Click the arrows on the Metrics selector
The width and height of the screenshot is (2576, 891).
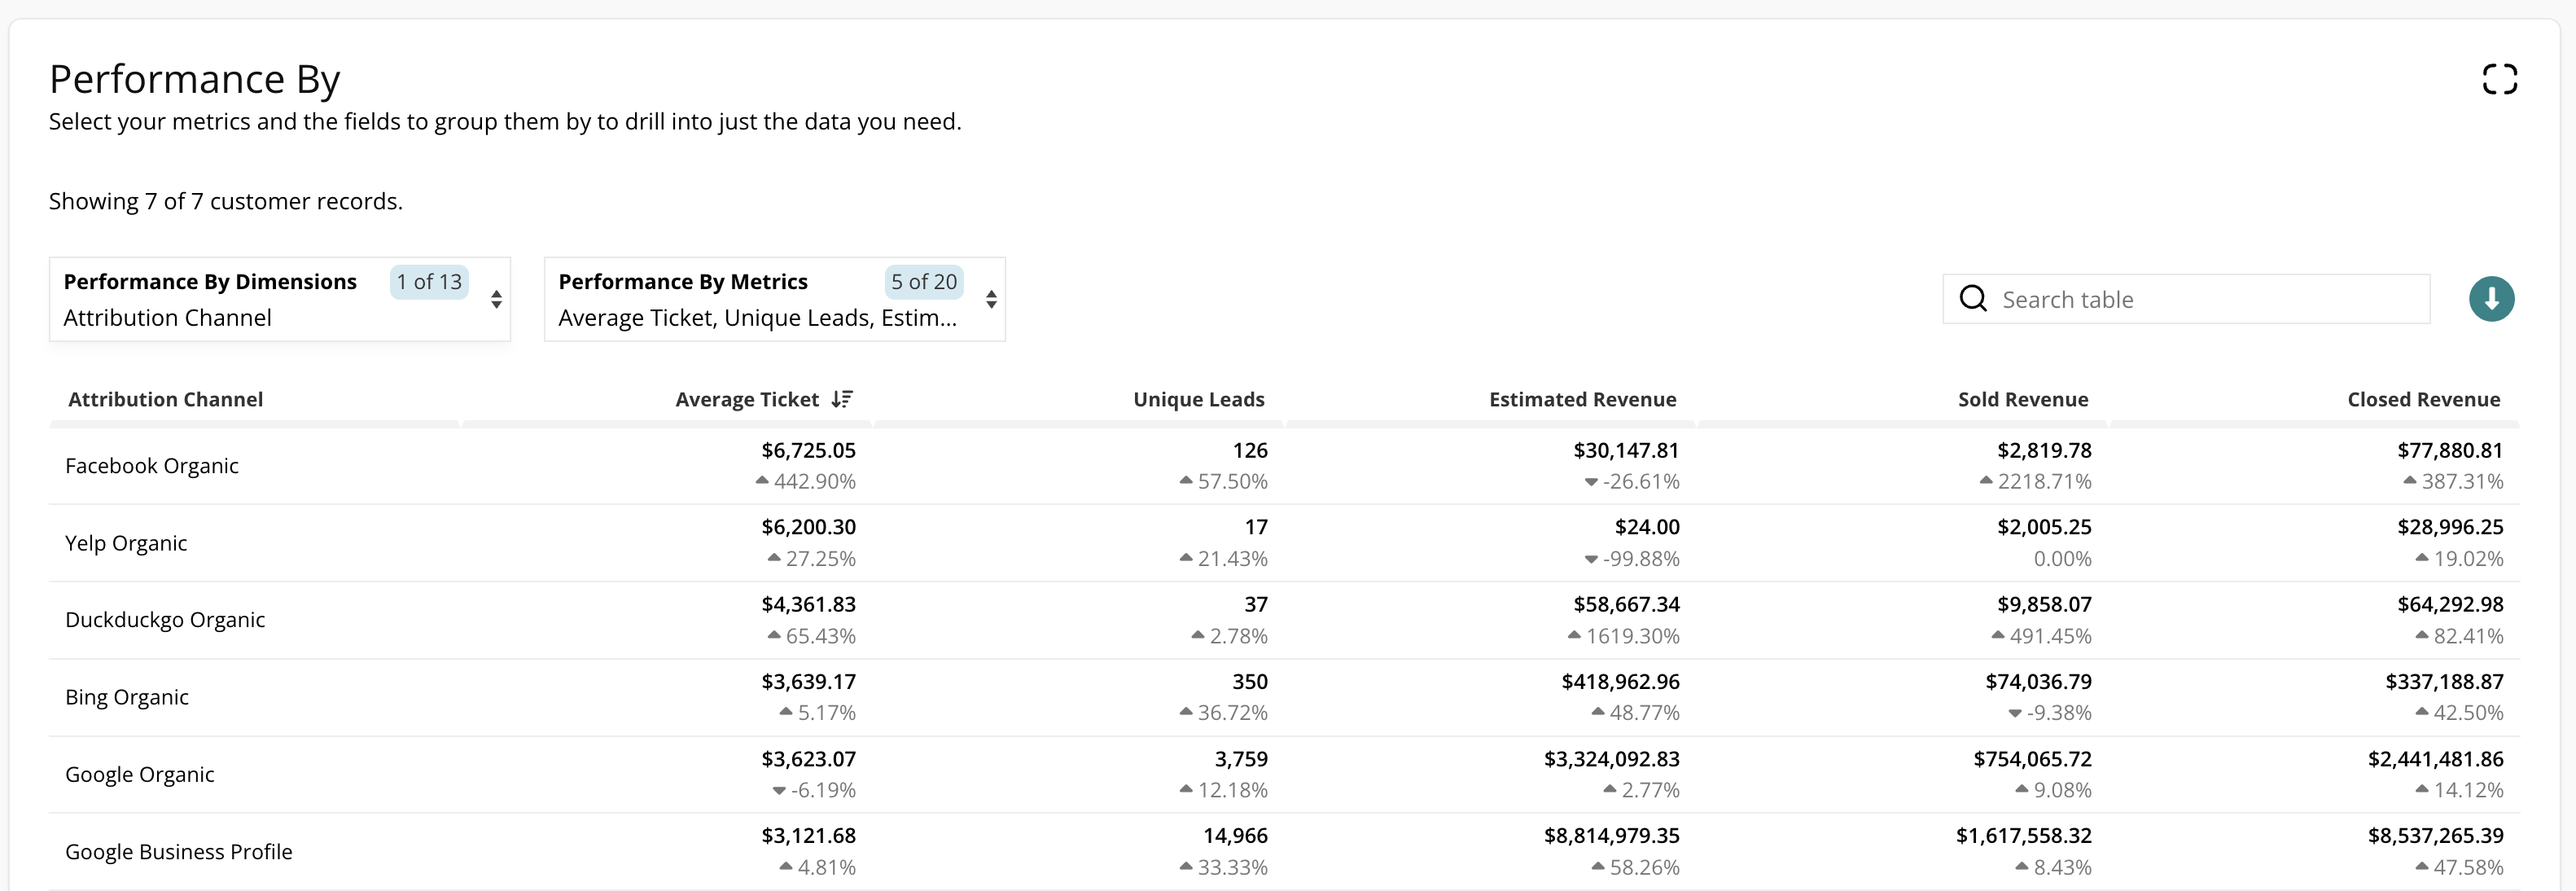coord(990,299)
